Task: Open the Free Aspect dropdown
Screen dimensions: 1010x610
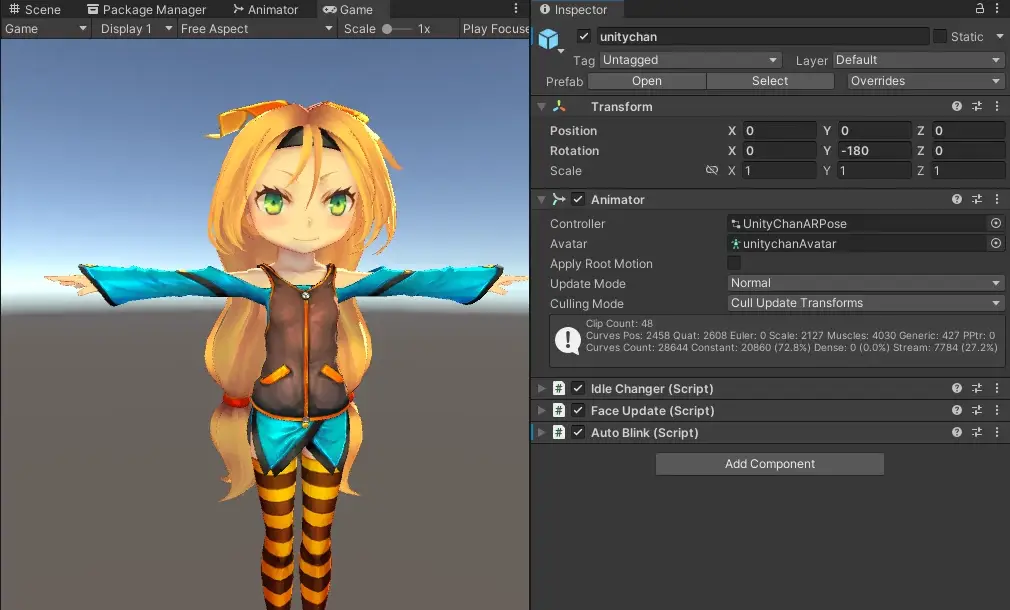Action: point(256,29)
